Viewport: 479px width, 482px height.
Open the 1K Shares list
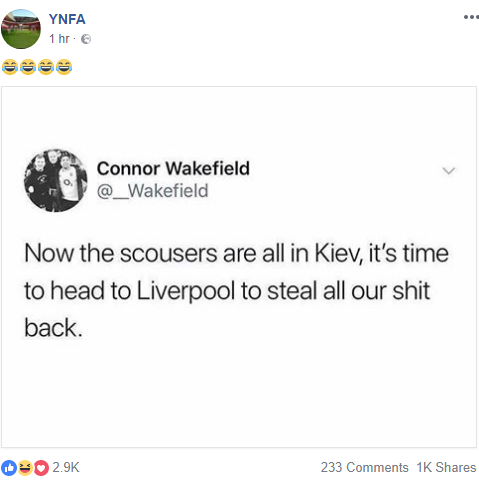pos(446,468)
